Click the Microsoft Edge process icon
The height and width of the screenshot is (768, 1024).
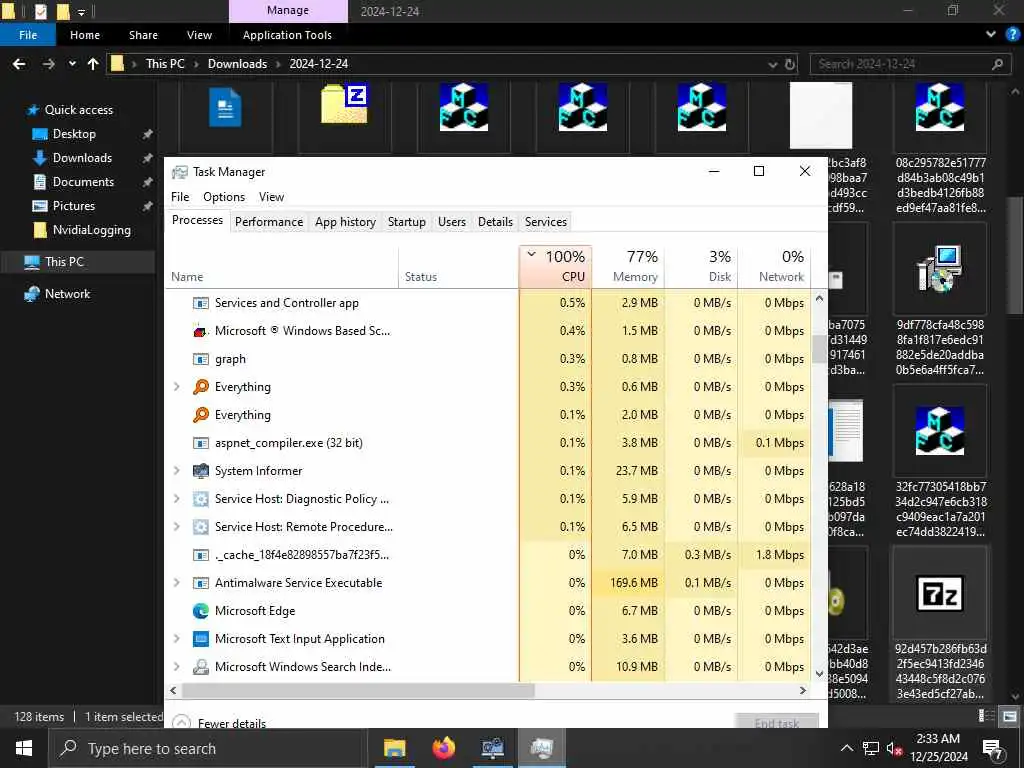pyautogui.click(x=200, y=611)
